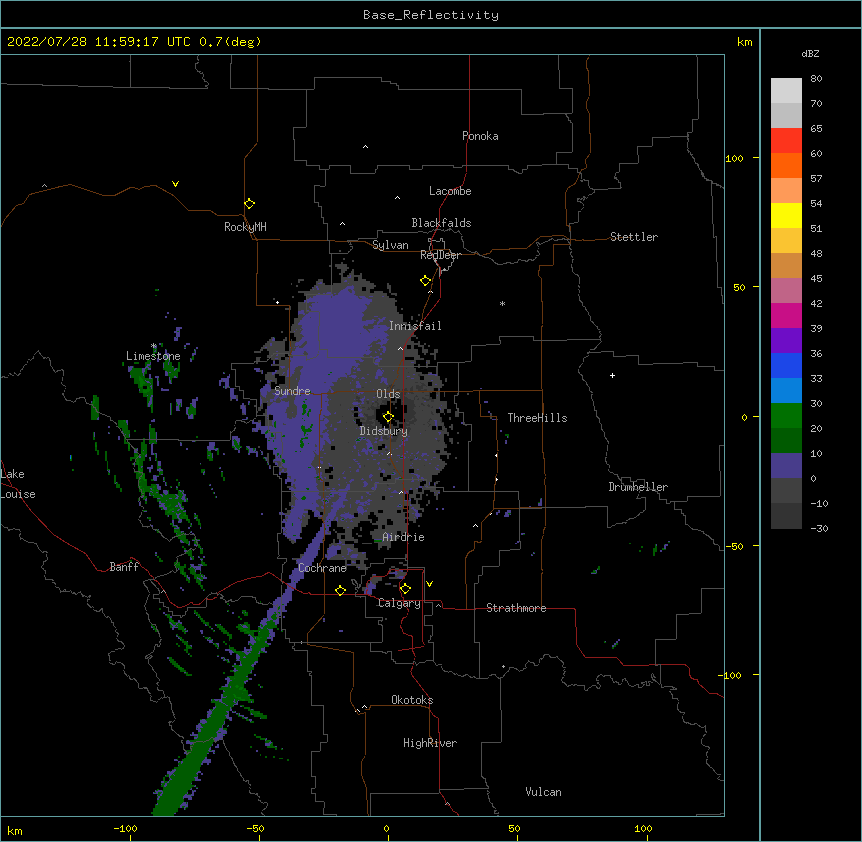Click the Cochrane town label

(x=322, y=568)
